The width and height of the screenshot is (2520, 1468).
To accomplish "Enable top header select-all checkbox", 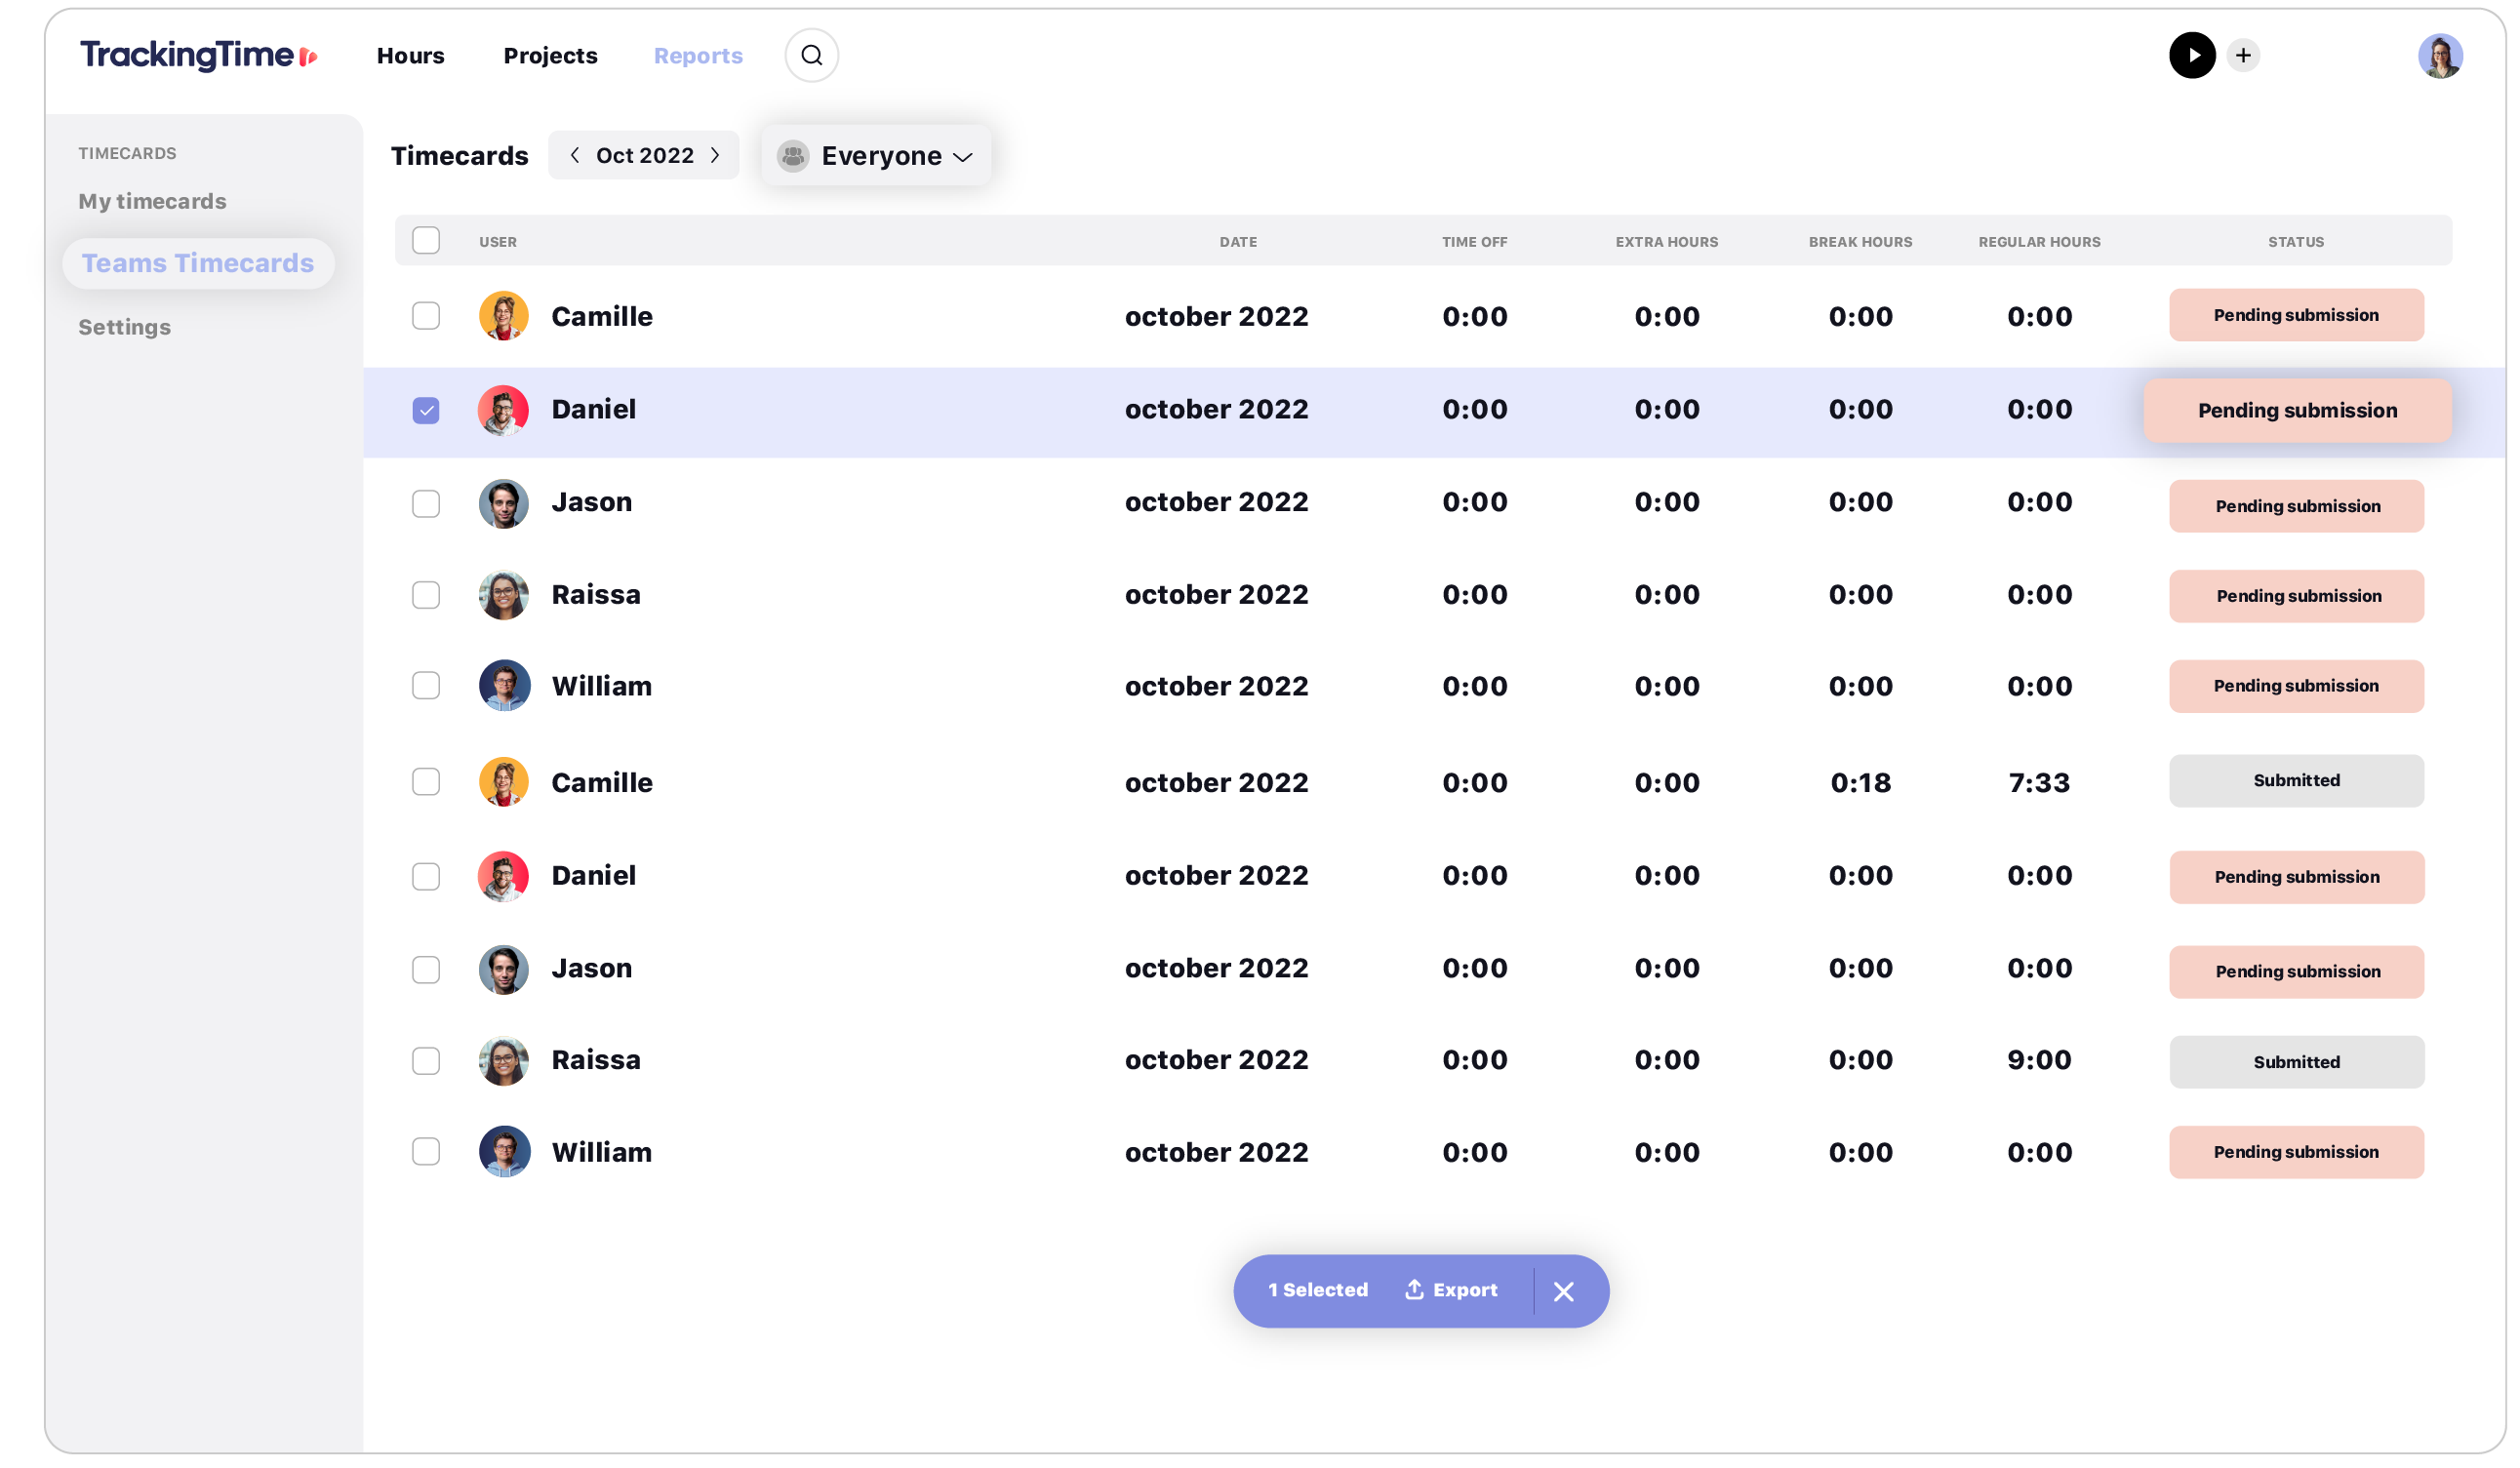I will coord(426,239).
